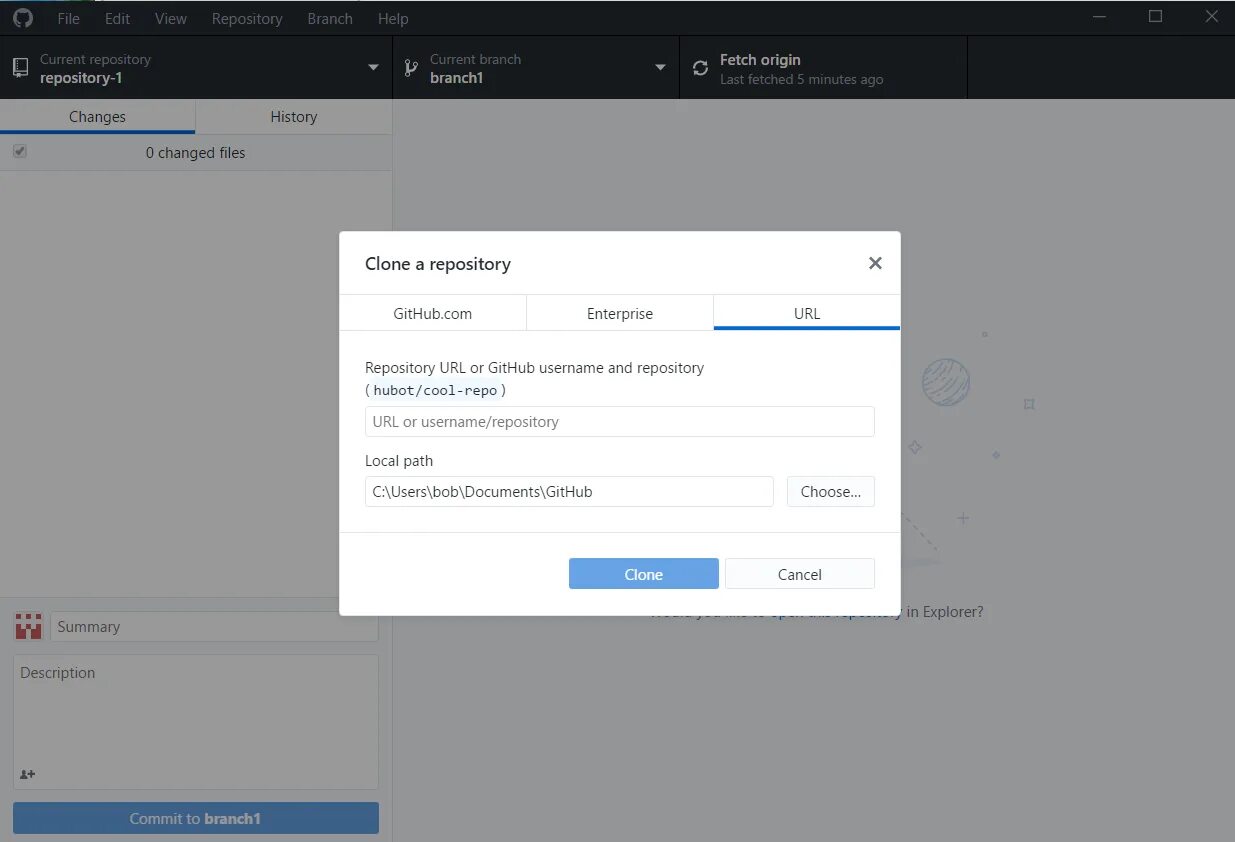Open the Edit menu
This screenshot has height=842, width=1235.
tap(117, 18)
